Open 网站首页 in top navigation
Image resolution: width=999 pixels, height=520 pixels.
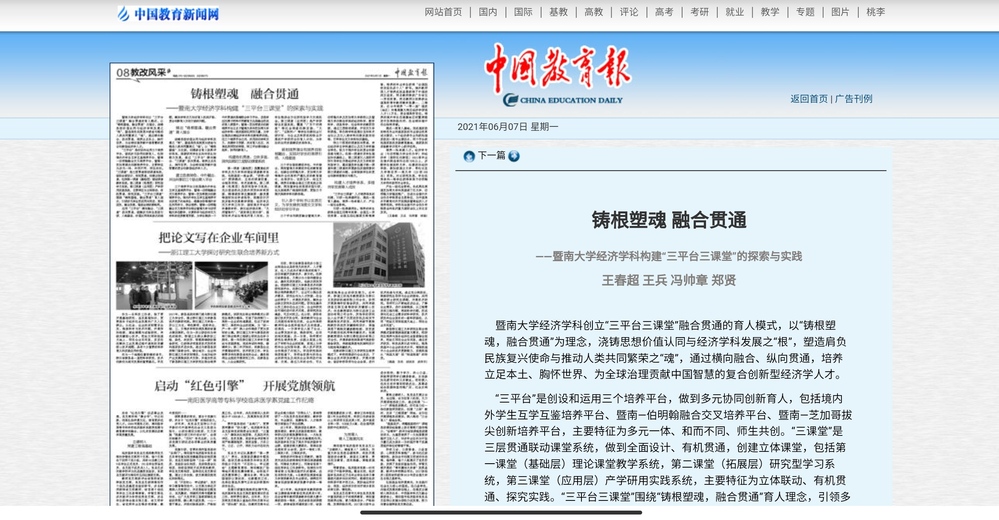[443, 12]
